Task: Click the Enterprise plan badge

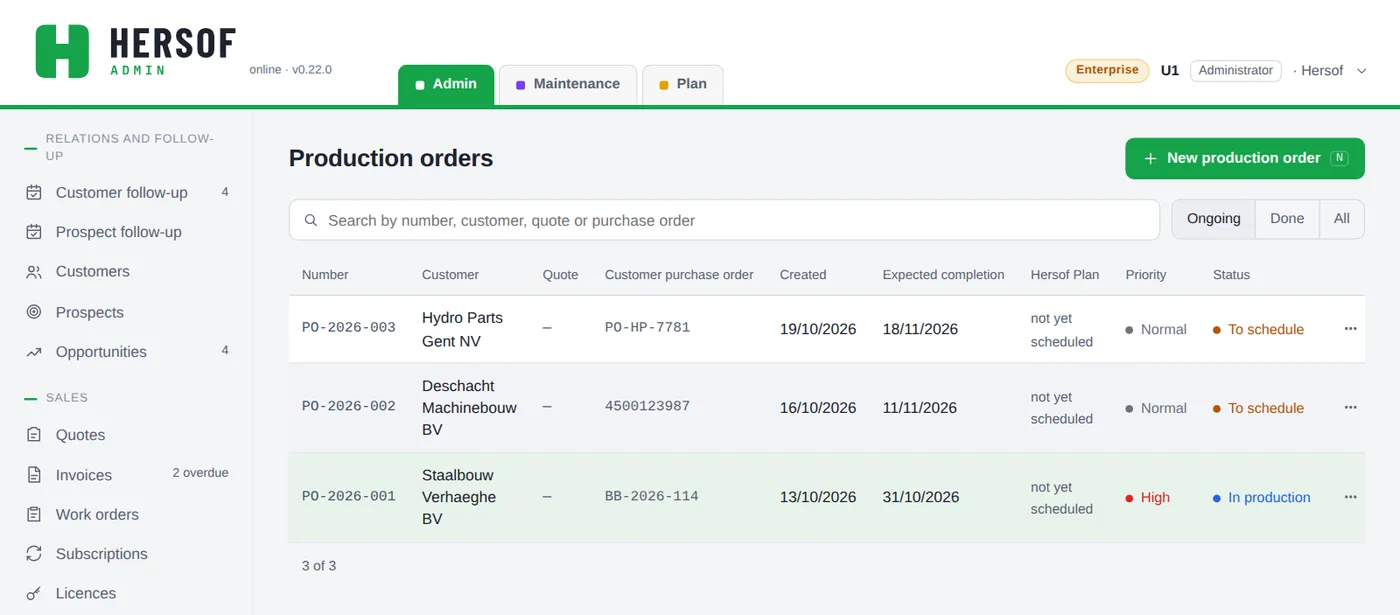Action: click(x=1107, y=70)
